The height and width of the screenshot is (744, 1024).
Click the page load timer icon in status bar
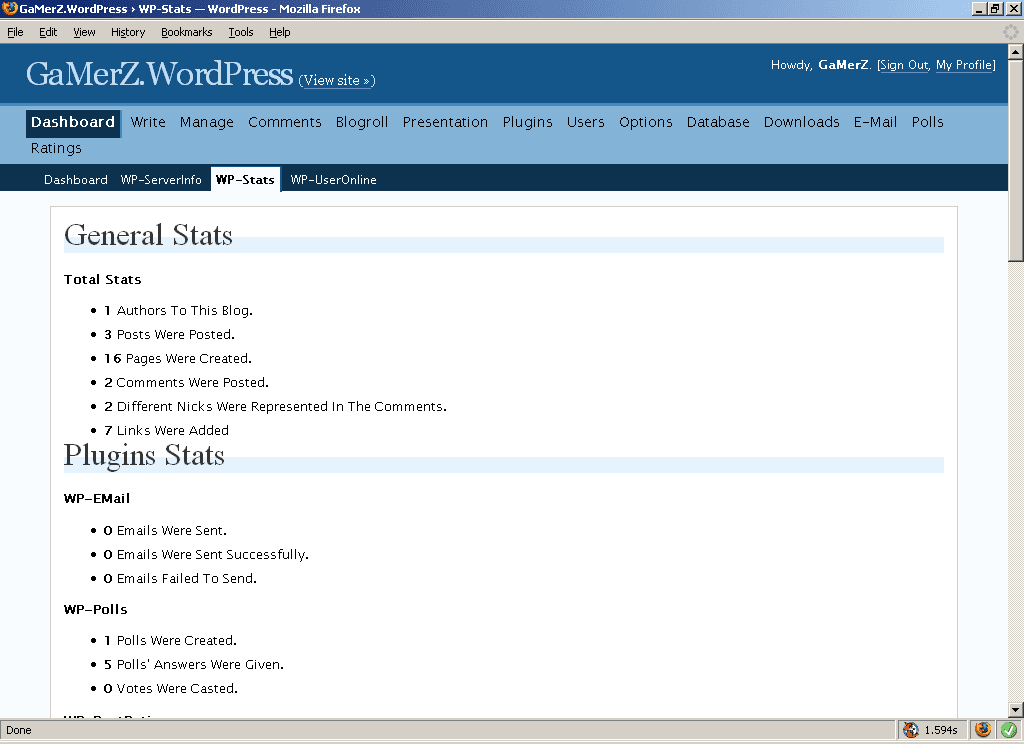[x=911, y=730]
